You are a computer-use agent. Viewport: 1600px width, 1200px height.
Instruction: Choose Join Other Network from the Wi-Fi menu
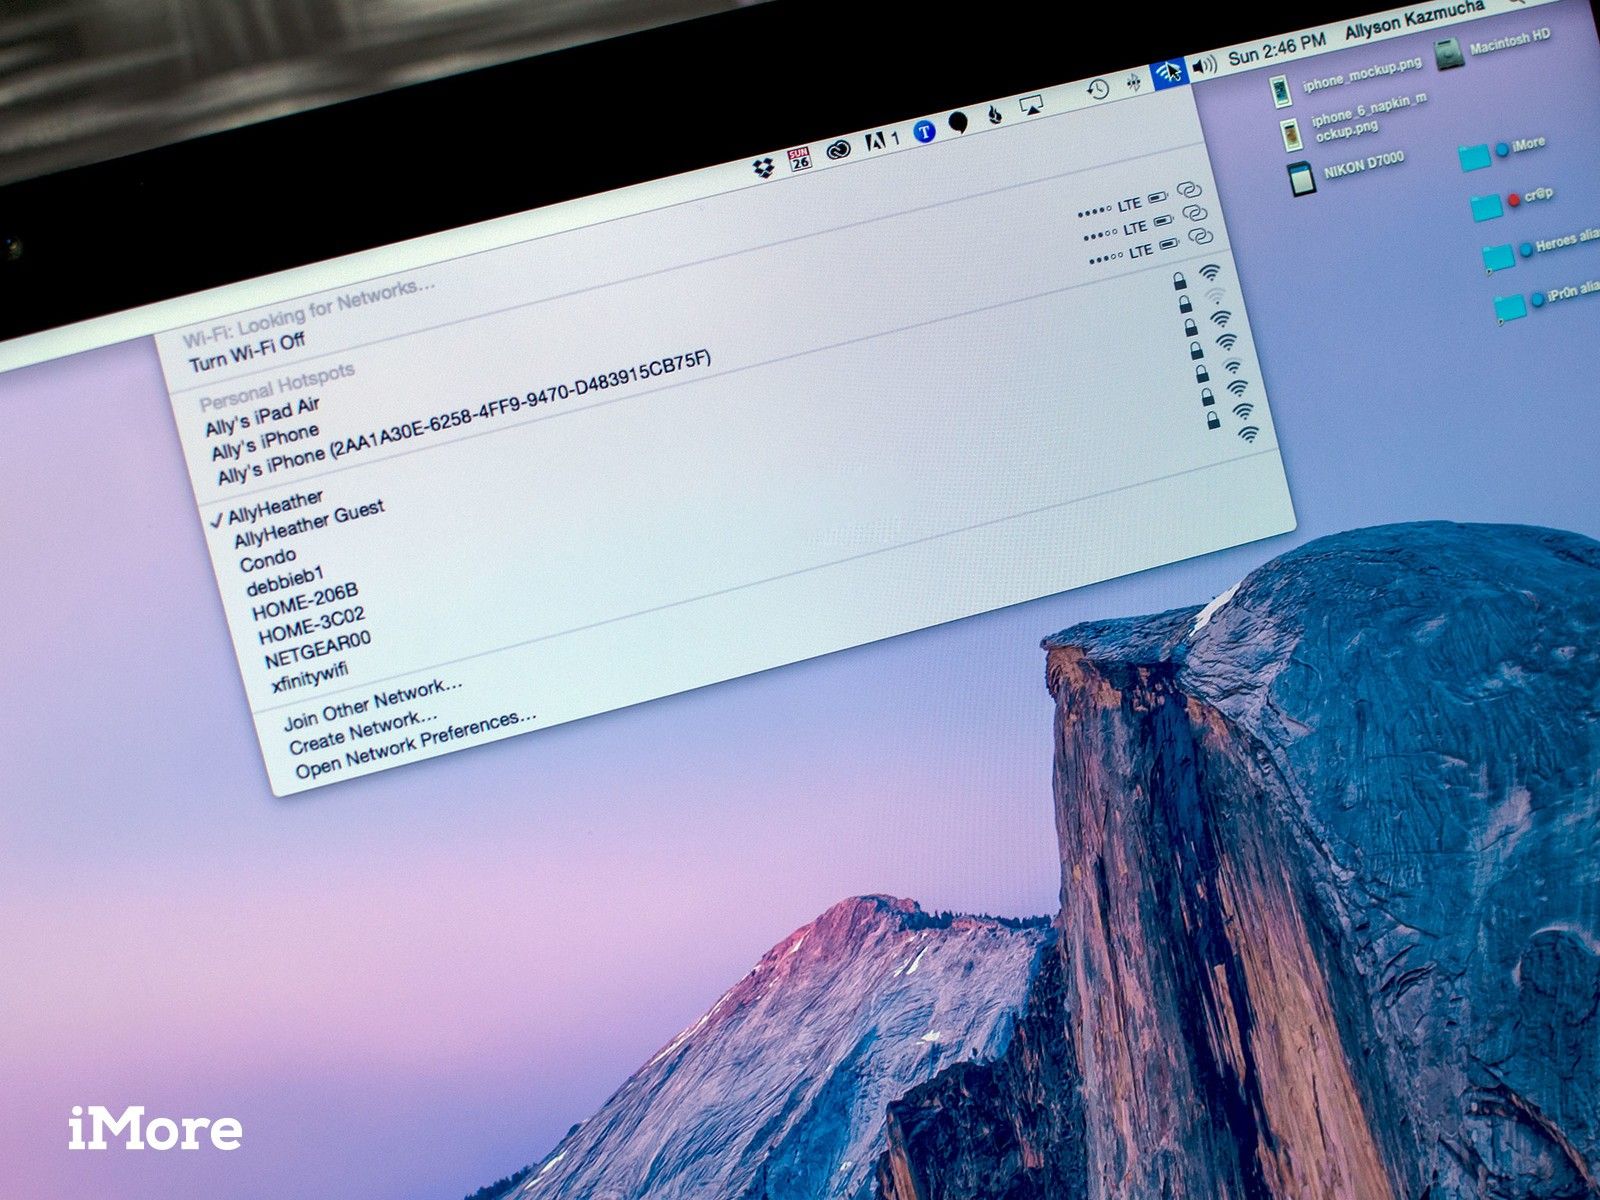point(370,703)
